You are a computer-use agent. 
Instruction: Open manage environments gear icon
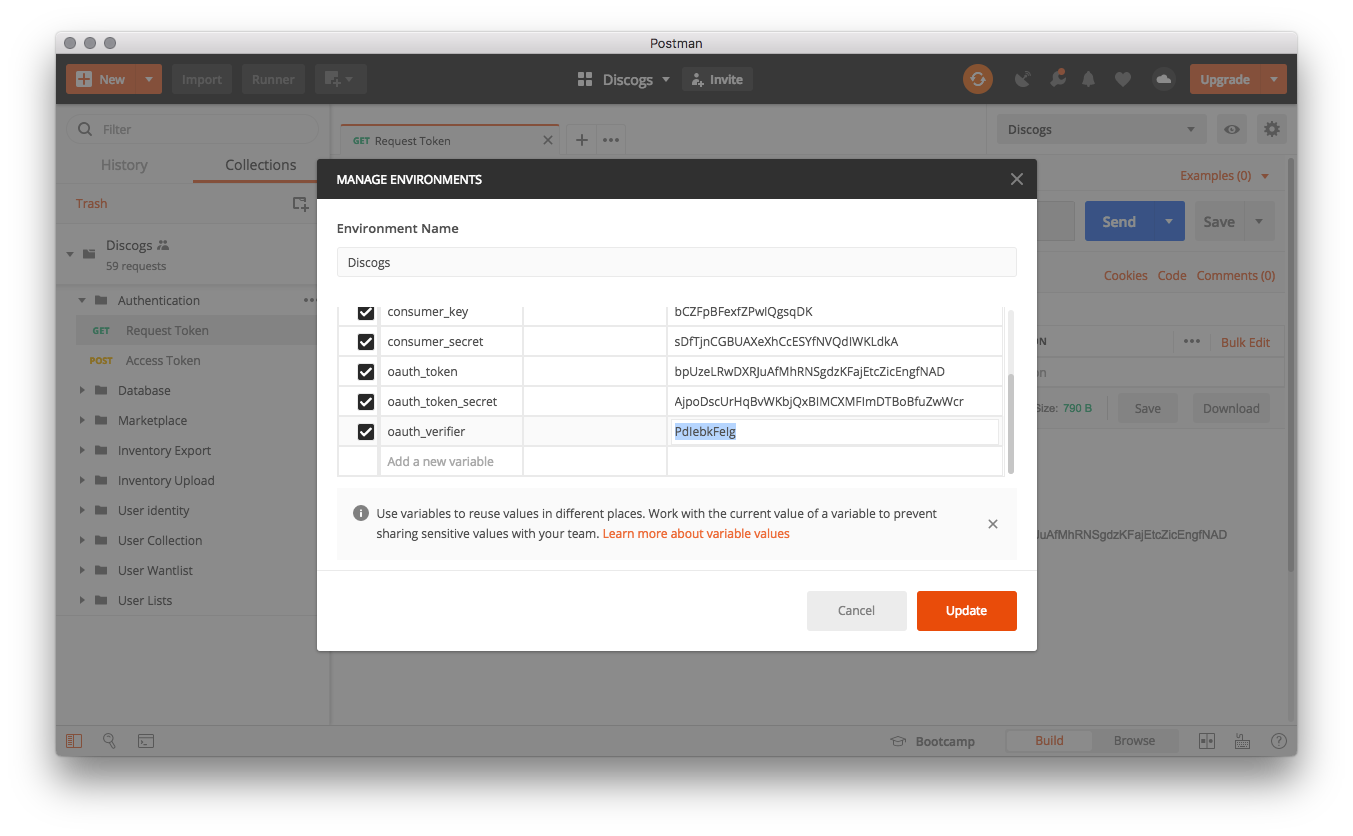coord(1271,129)
